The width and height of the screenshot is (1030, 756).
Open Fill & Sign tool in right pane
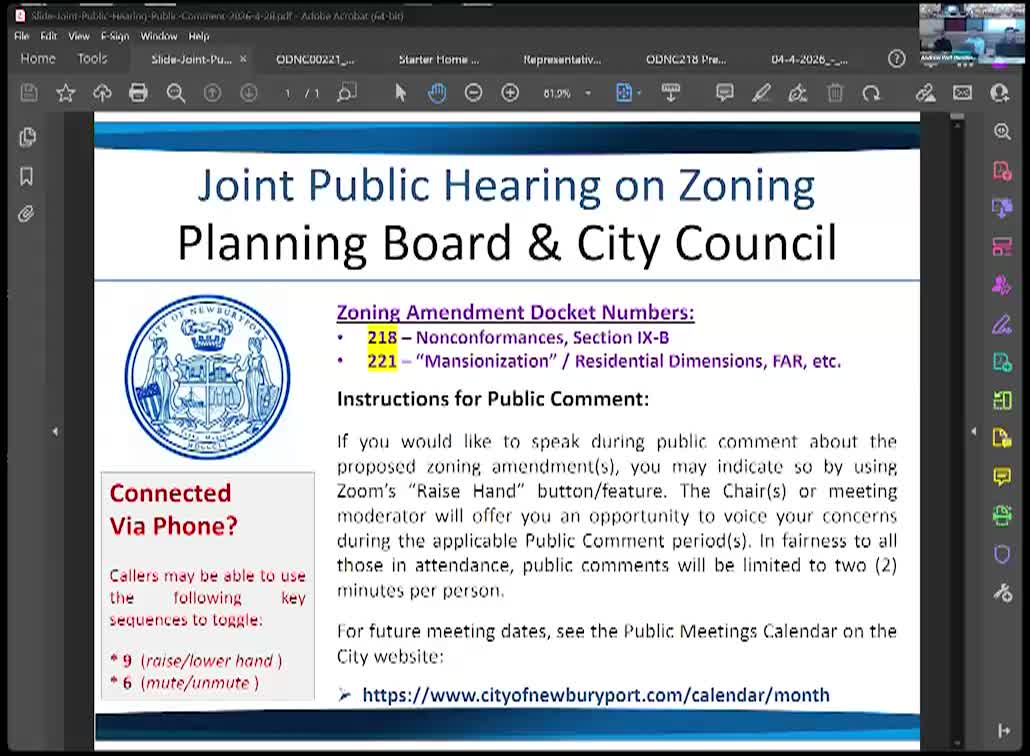point(1002,324)
